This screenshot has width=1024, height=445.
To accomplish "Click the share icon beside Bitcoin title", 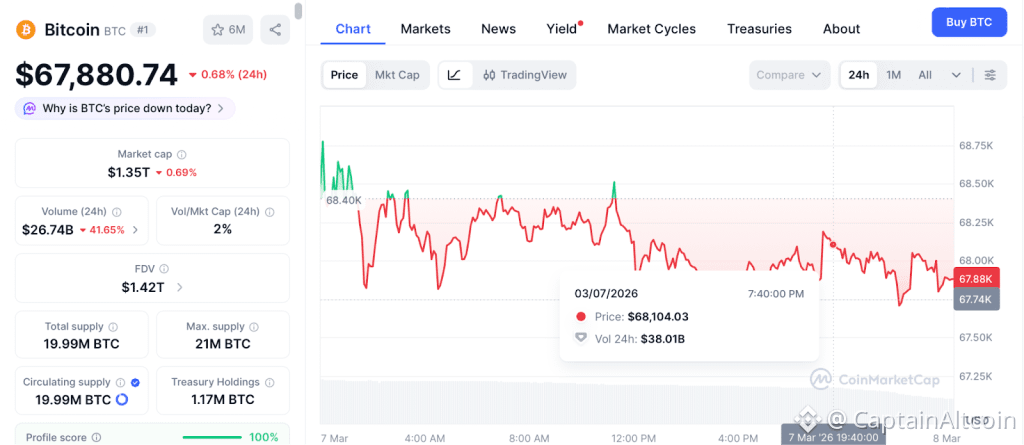I will click(x=275, y=30).
